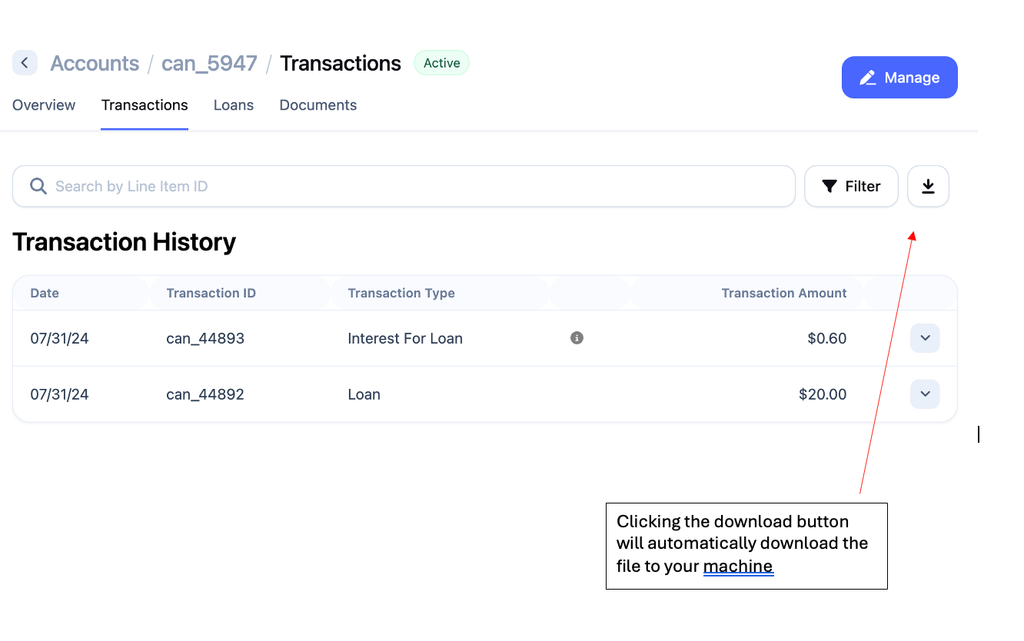The image size is (1024, 641).
Task: Click the funnel icon on the Filter button
Action: (x=829, y=186)
